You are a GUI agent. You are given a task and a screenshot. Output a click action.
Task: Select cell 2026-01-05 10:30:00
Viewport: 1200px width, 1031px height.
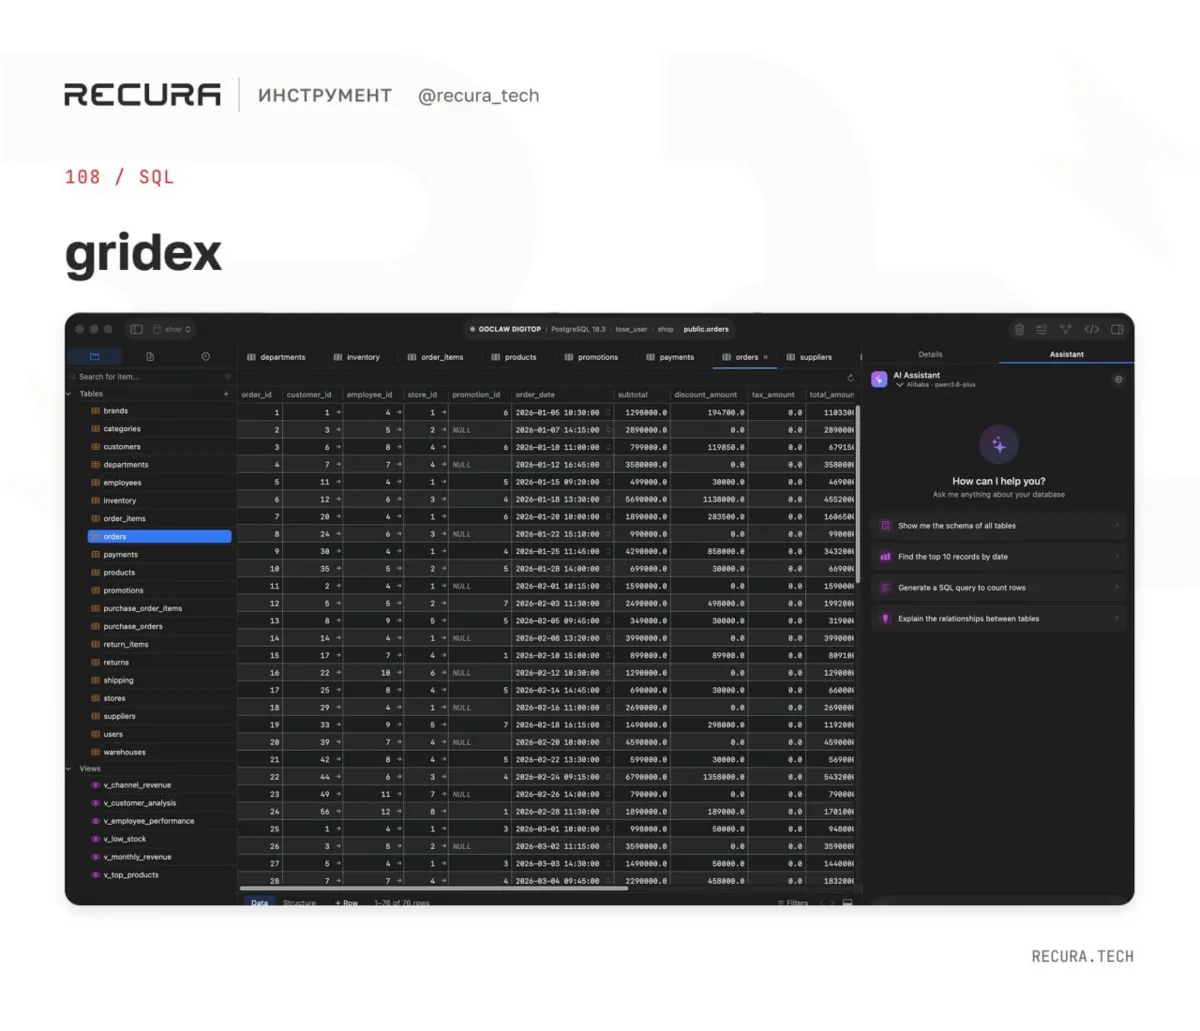[561, 412]
